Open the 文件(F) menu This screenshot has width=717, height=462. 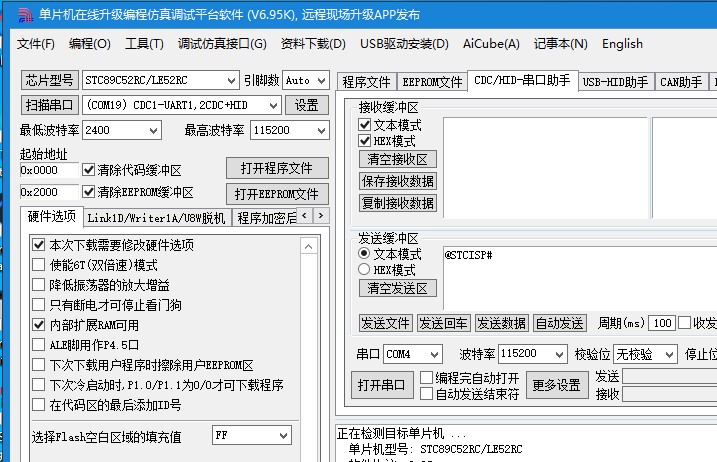pos(36,44)
